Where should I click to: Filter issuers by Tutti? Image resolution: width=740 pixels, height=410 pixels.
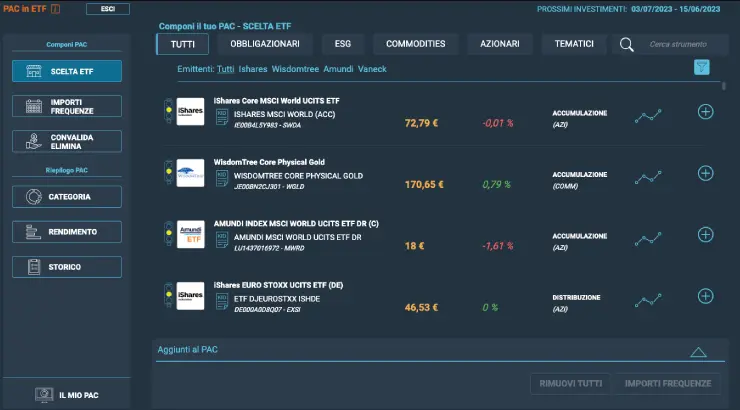(x=226, y=69)
